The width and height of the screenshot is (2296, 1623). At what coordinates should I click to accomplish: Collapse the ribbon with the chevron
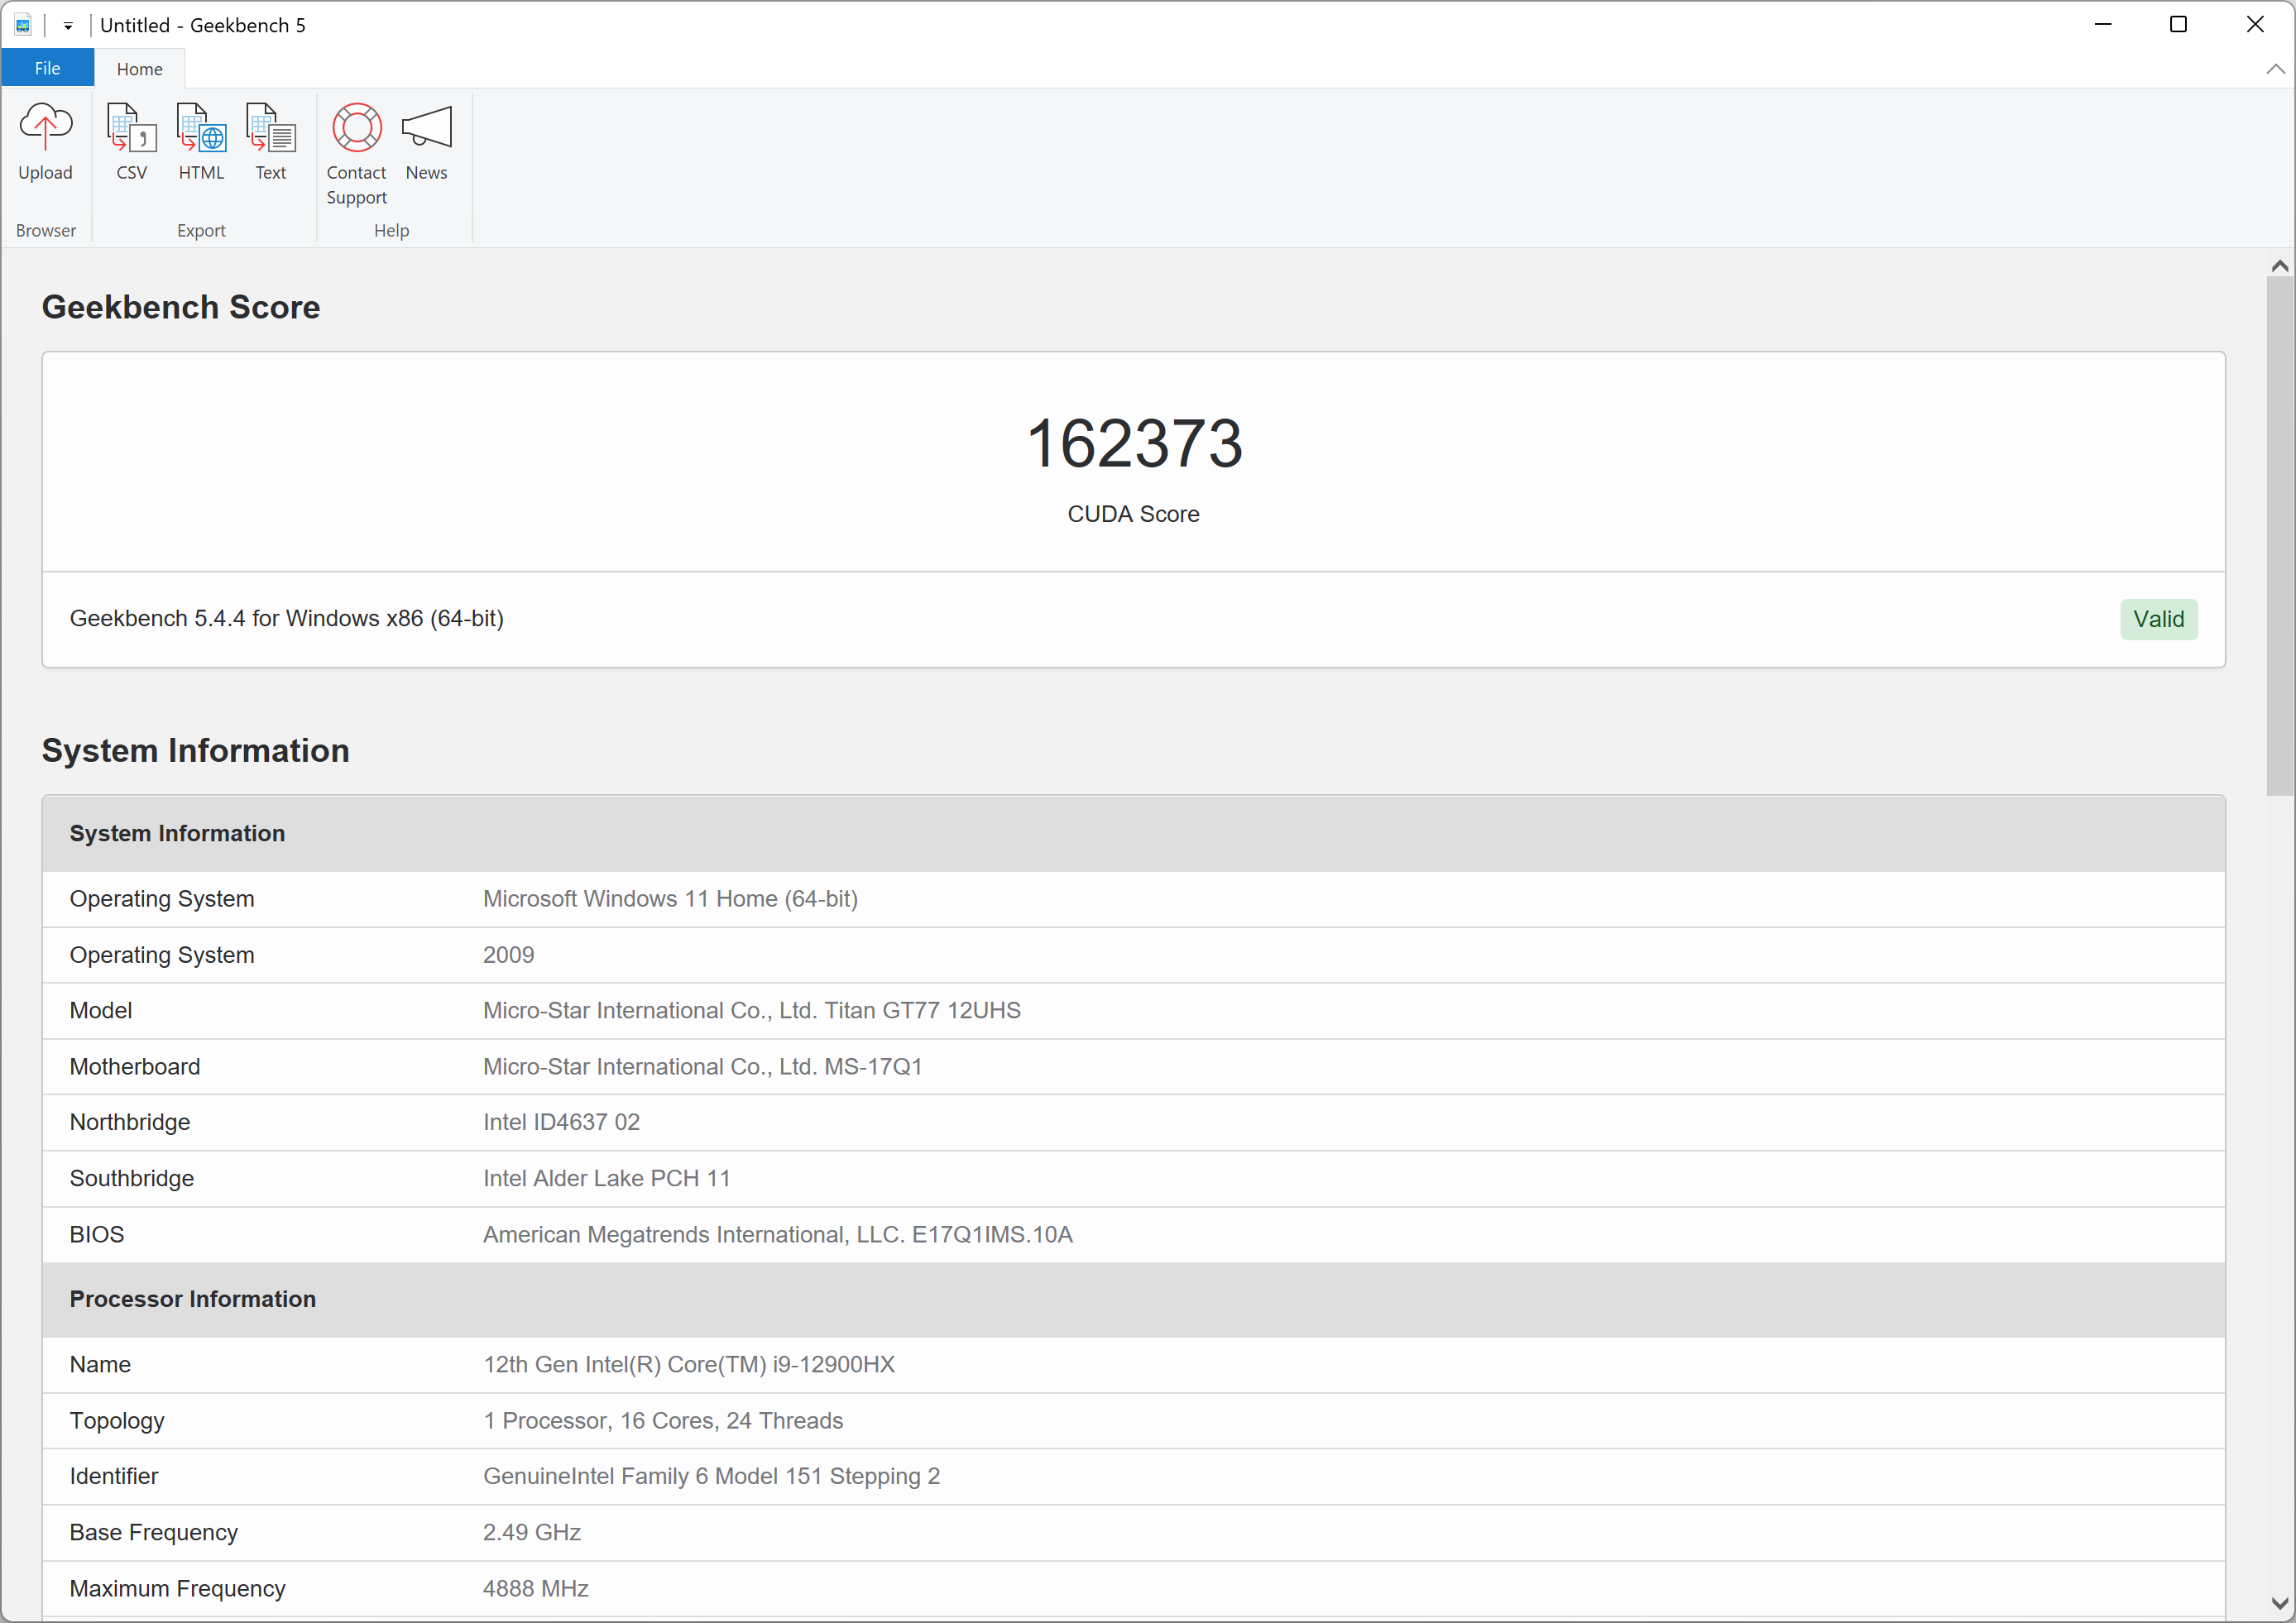coord(2275,69)
